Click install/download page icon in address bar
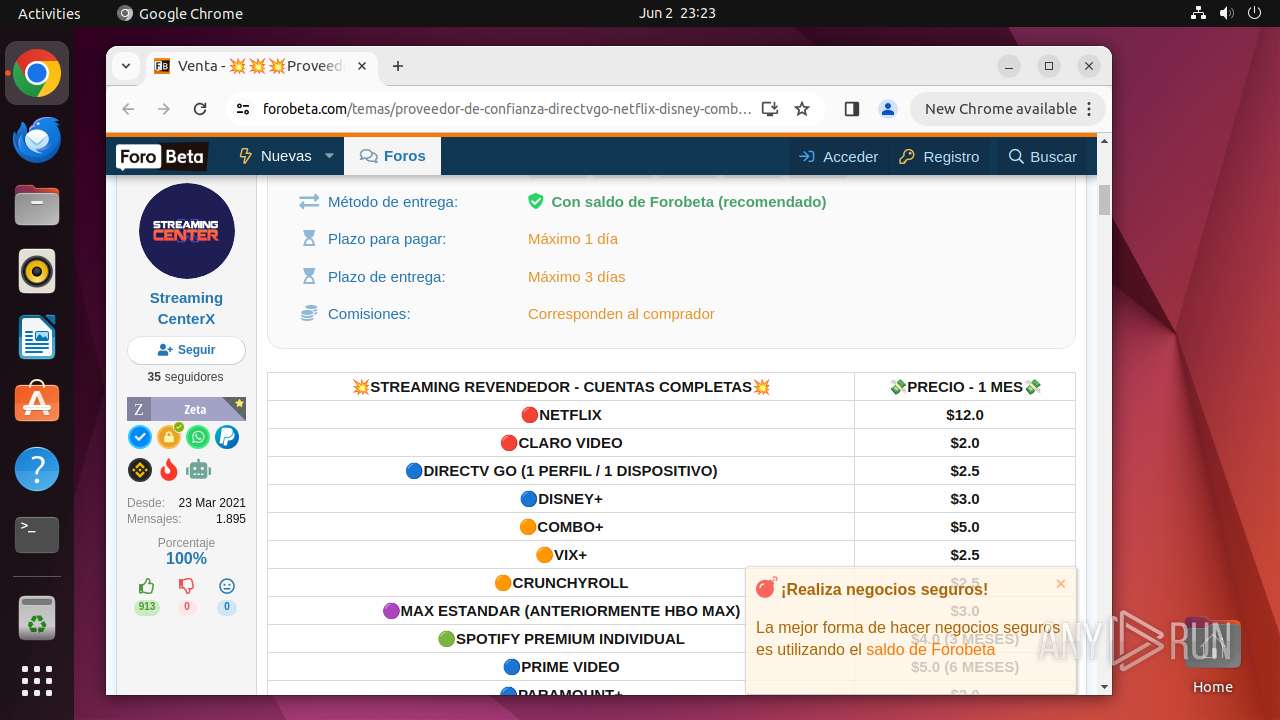The image size is (1280, 720). [770, 109]
